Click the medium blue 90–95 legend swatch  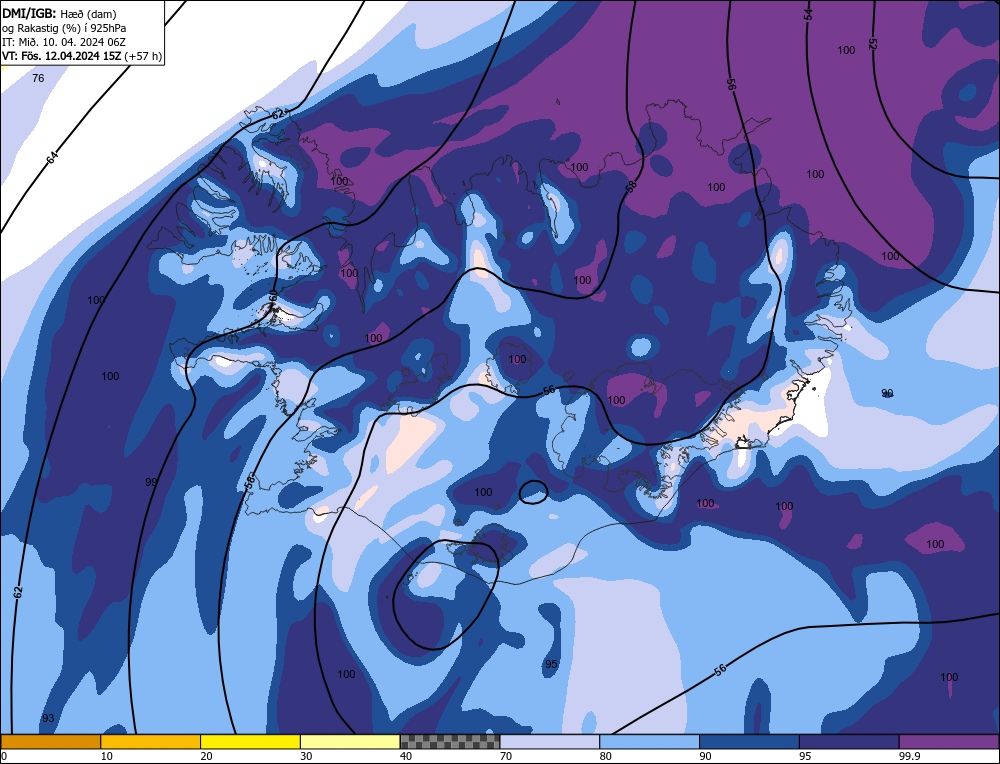749,741
